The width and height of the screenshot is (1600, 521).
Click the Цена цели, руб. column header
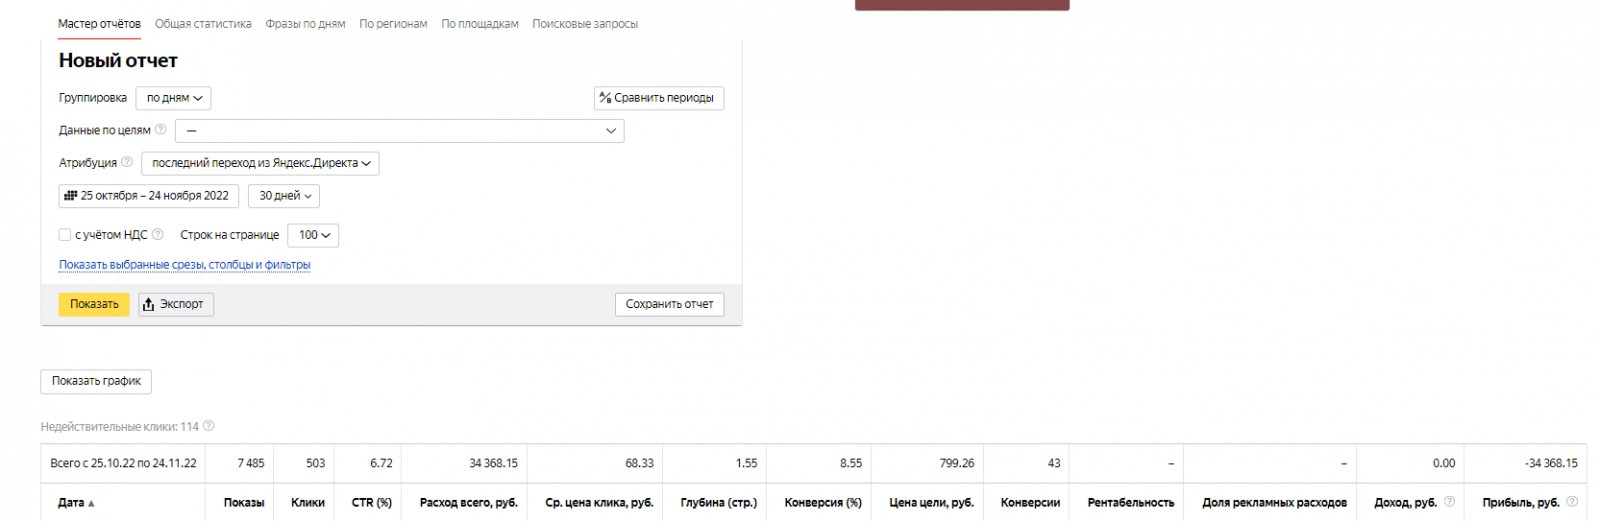pyautogui.click(x=931, y=503)
